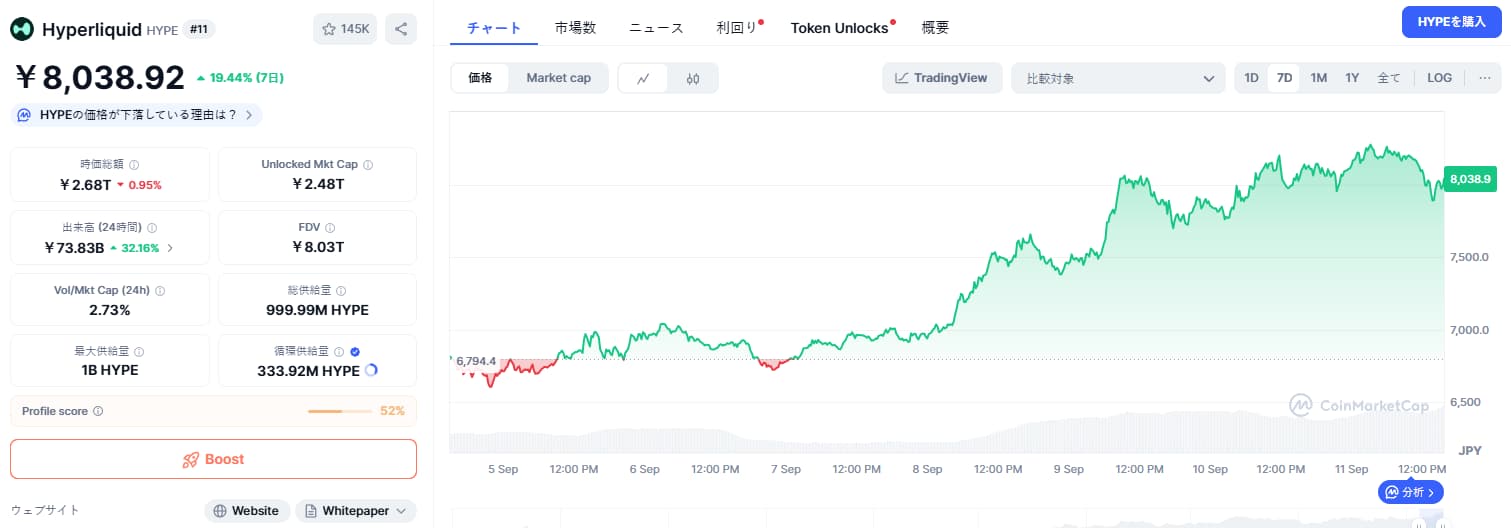Open the TradingView chart view
This screenshot has width=1511, height=528.
(942, 78)
